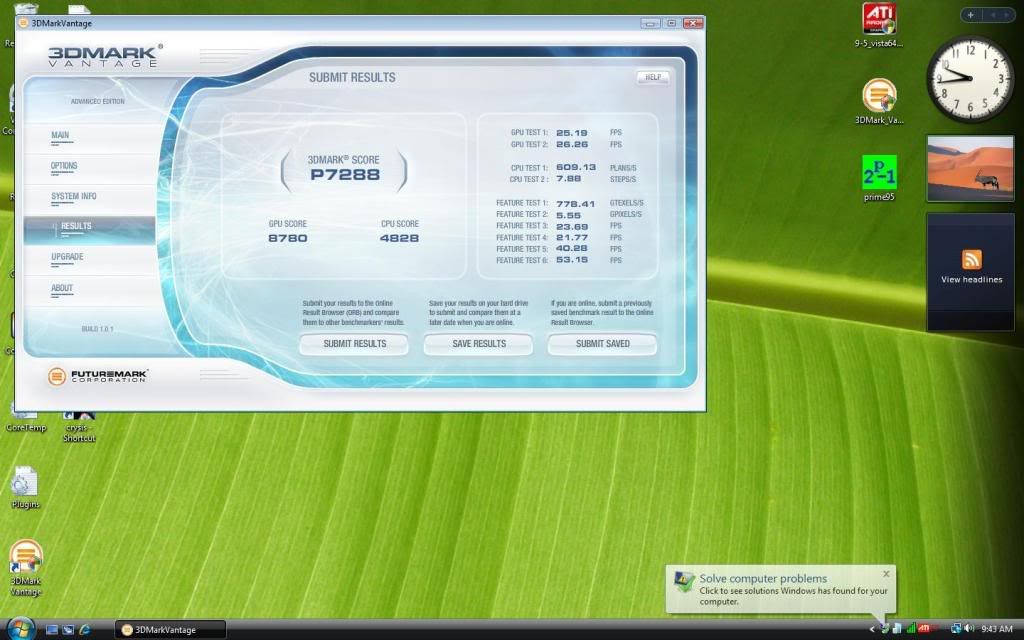This screenshot has width=1024, height=640.
Task: Click the RSS View headlines gadget
Action: 970,271
